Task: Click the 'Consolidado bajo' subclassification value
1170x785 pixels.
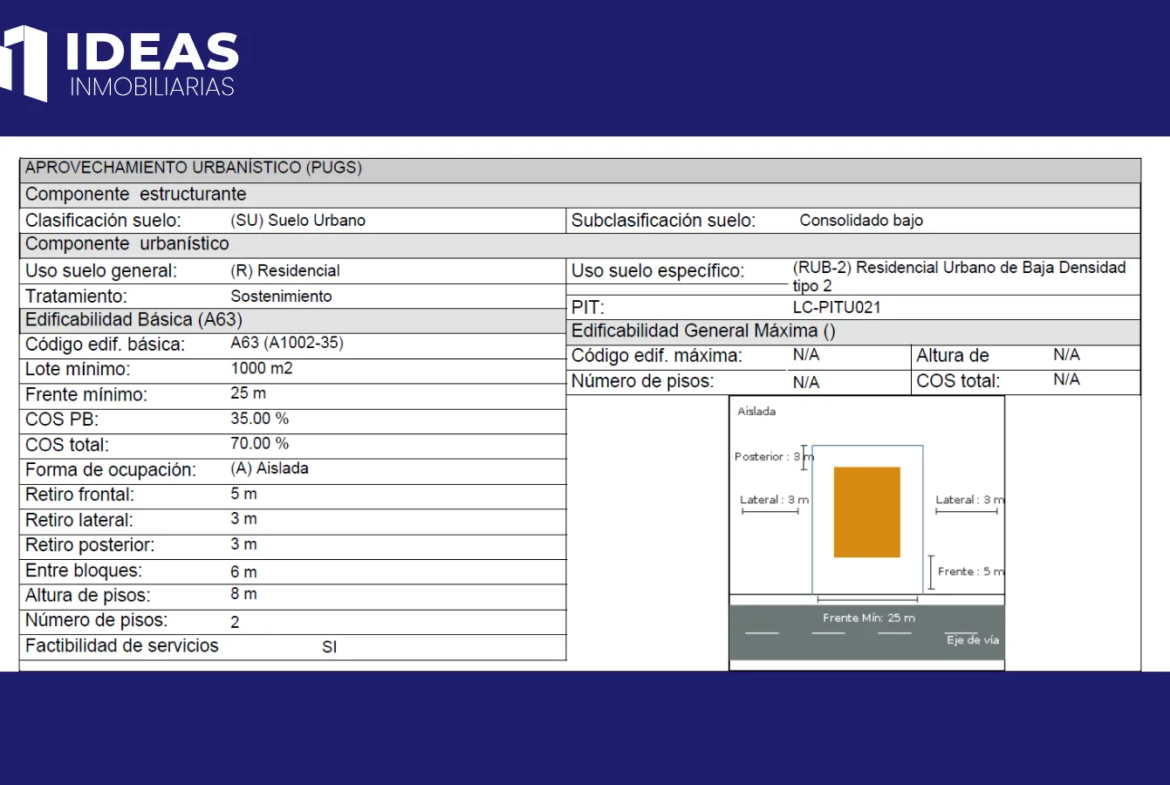Action: tap(861, 220)
